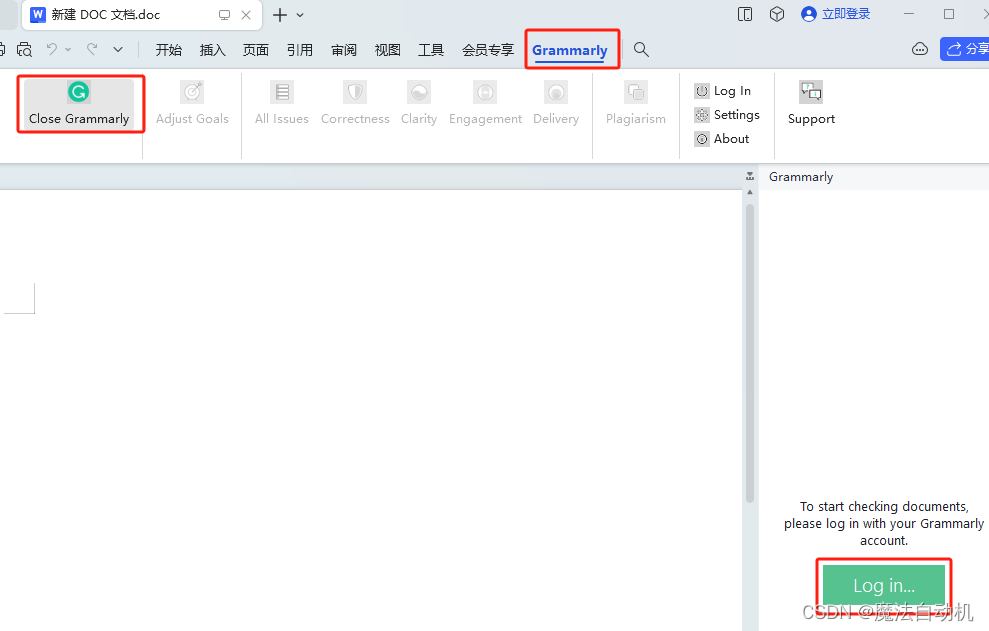The width and height of the screenshot is (989, 631).
Task: Open the 审阅 ribbon tab
Action: click(x=344, y=50)
